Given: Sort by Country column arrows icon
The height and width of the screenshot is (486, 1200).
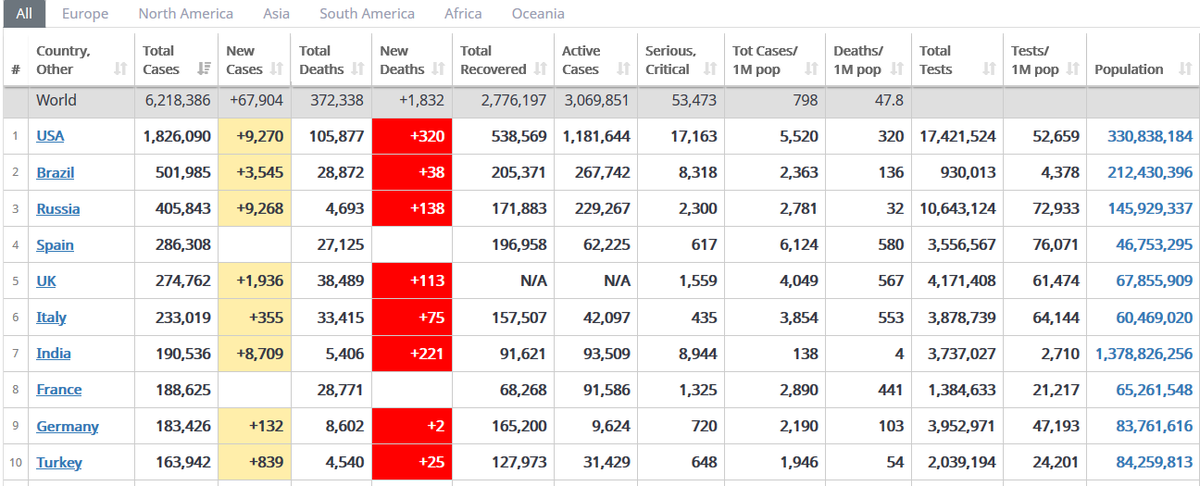Looking at the screenshot, I should coord(120,69).
